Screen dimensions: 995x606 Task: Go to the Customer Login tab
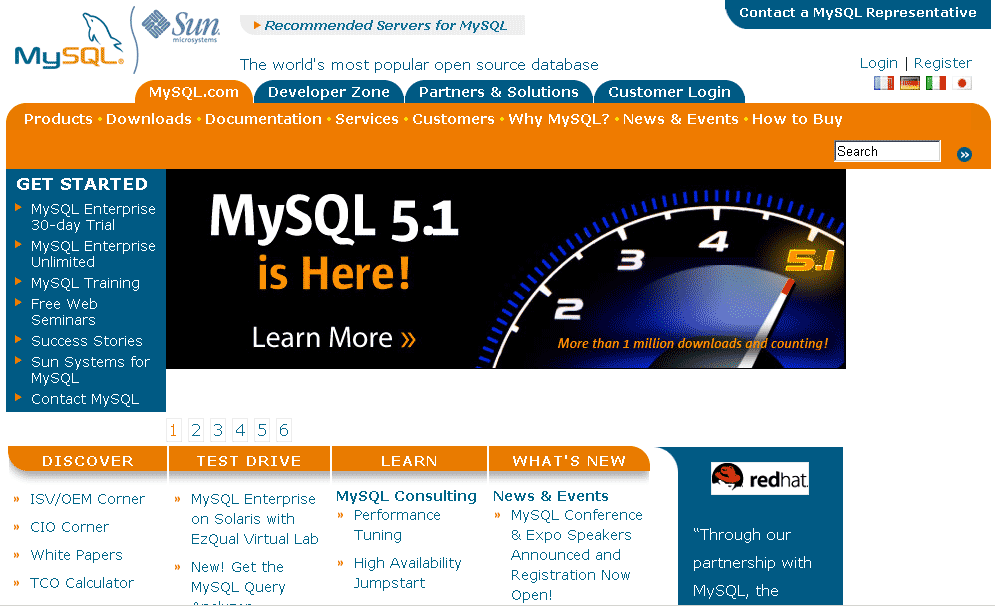[669, 92]
